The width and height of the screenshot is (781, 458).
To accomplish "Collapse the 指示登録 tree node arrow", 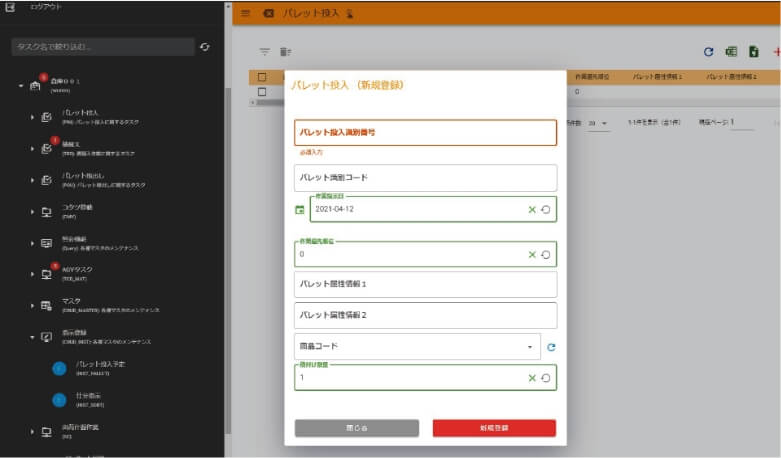I will click(x=32, y=337).
